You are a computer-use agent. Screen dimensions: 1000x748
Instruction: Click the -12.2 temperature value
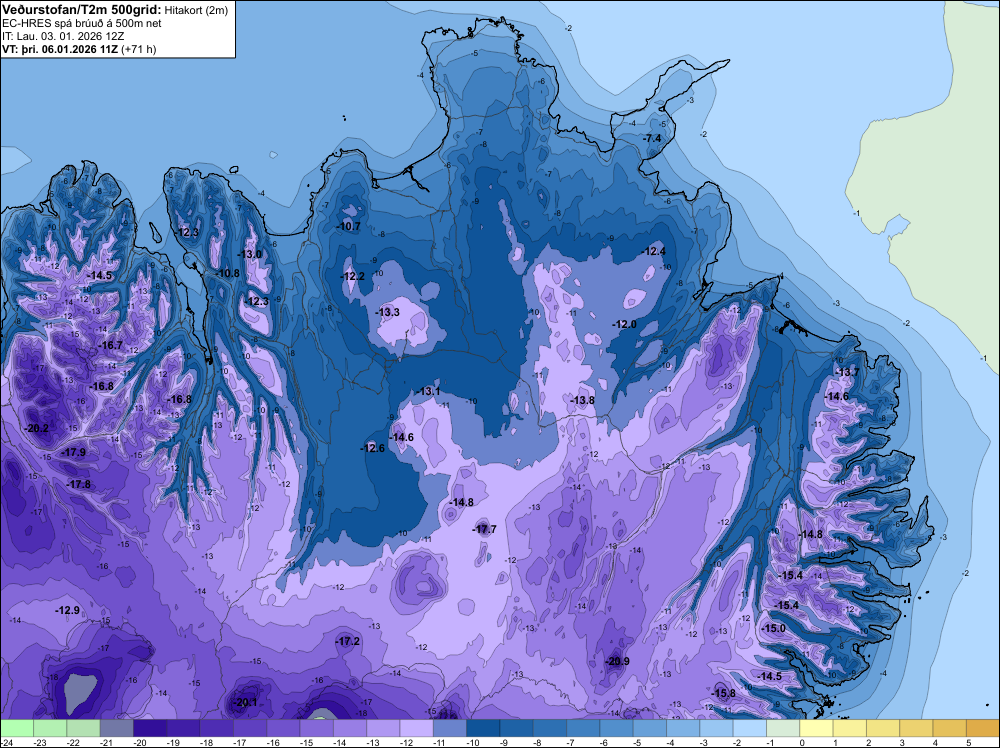coord(353,276)
